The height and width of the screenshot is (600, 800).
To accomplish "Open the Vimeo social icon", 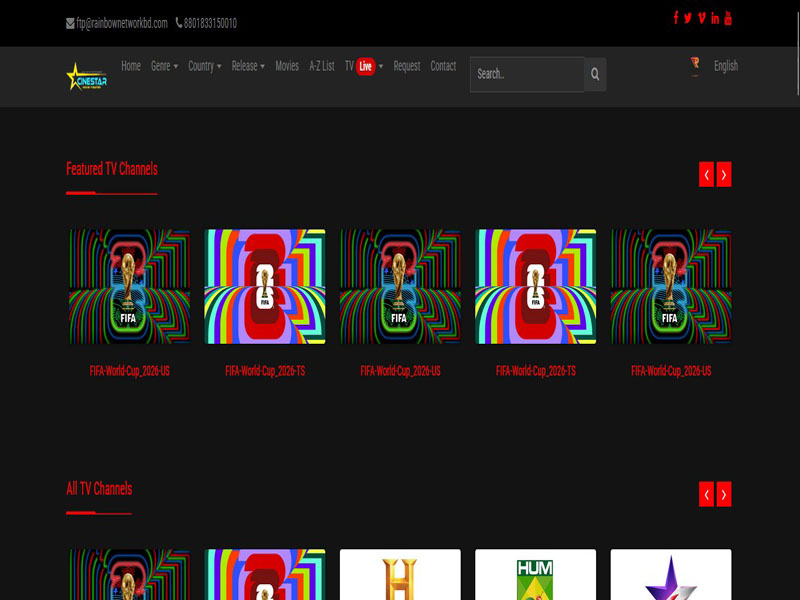I will 702,18.
